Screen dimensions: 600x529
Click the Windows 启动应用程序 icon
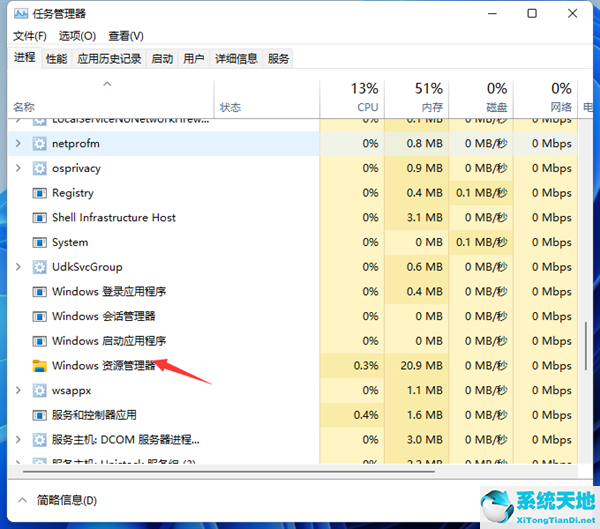point(39,341)
